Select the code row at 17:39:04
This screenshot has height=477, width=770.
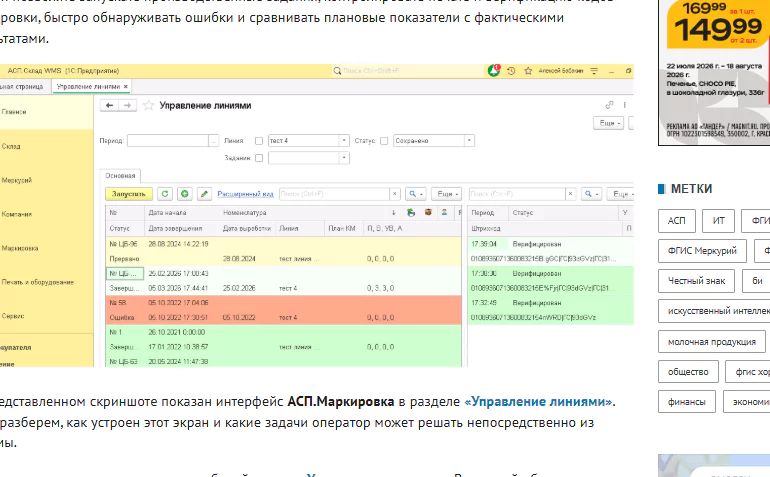pos(551,251)
